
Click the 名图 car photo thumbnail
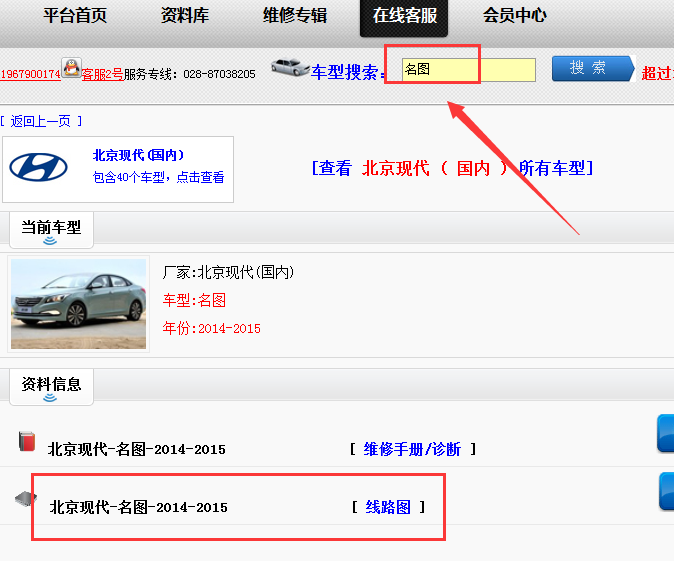[78, 304]
